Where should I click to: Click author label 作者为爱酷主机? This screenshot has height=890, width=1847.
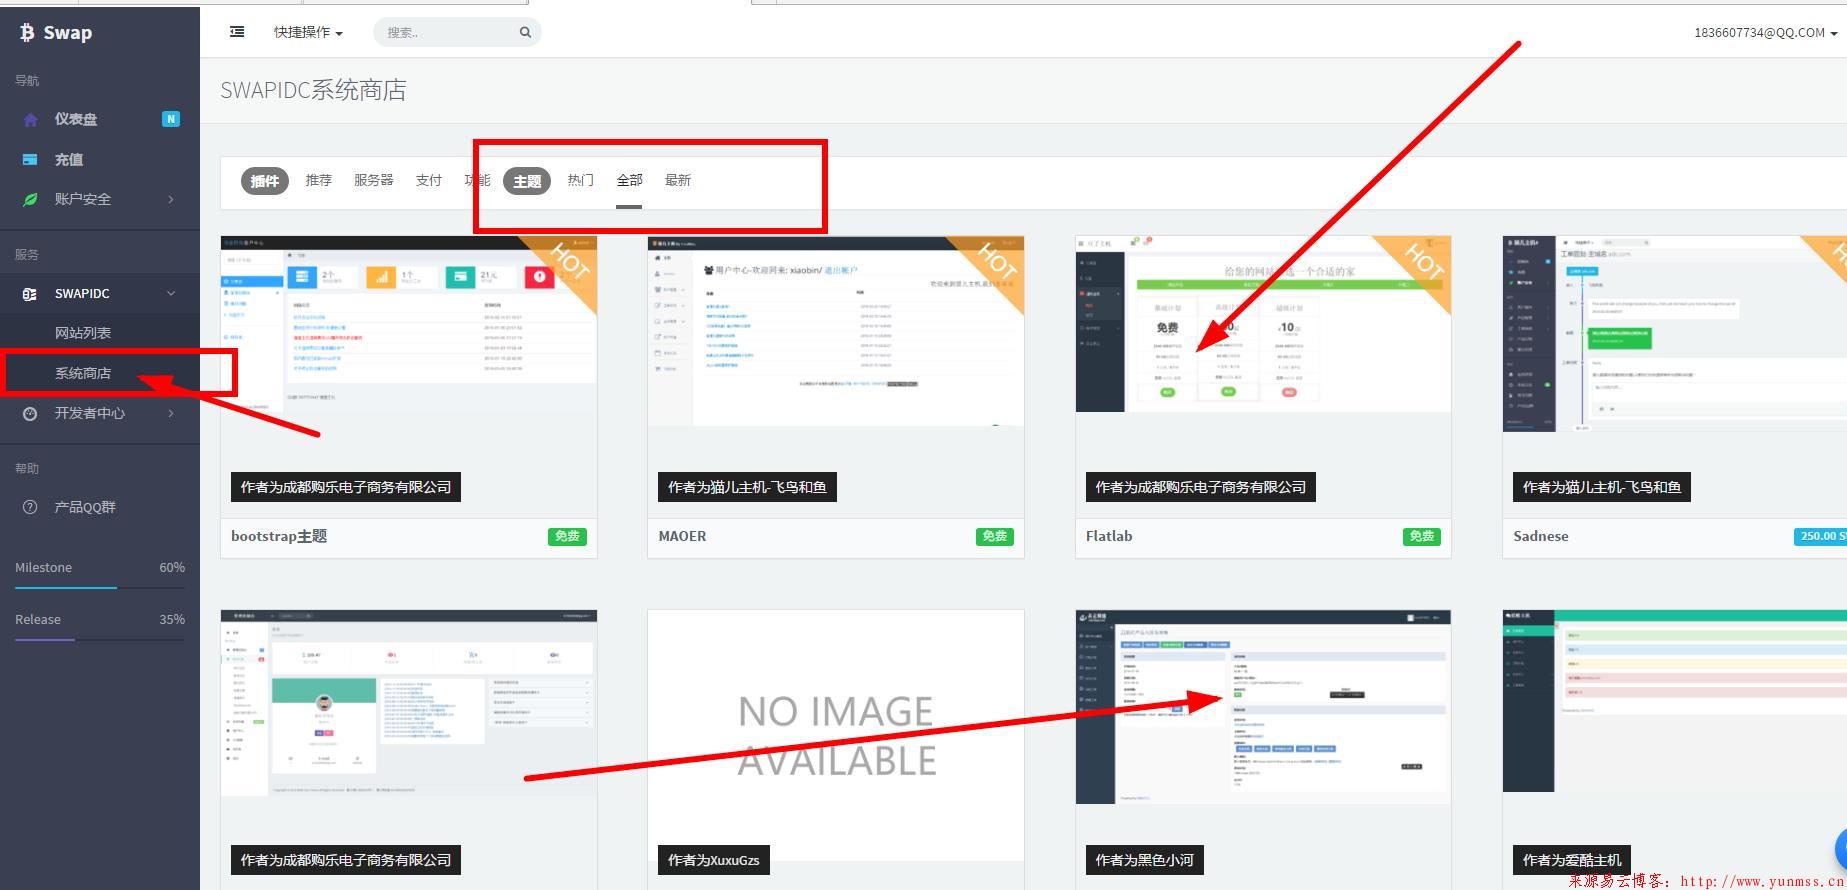pyautogui.click(x=1572, y=860)
